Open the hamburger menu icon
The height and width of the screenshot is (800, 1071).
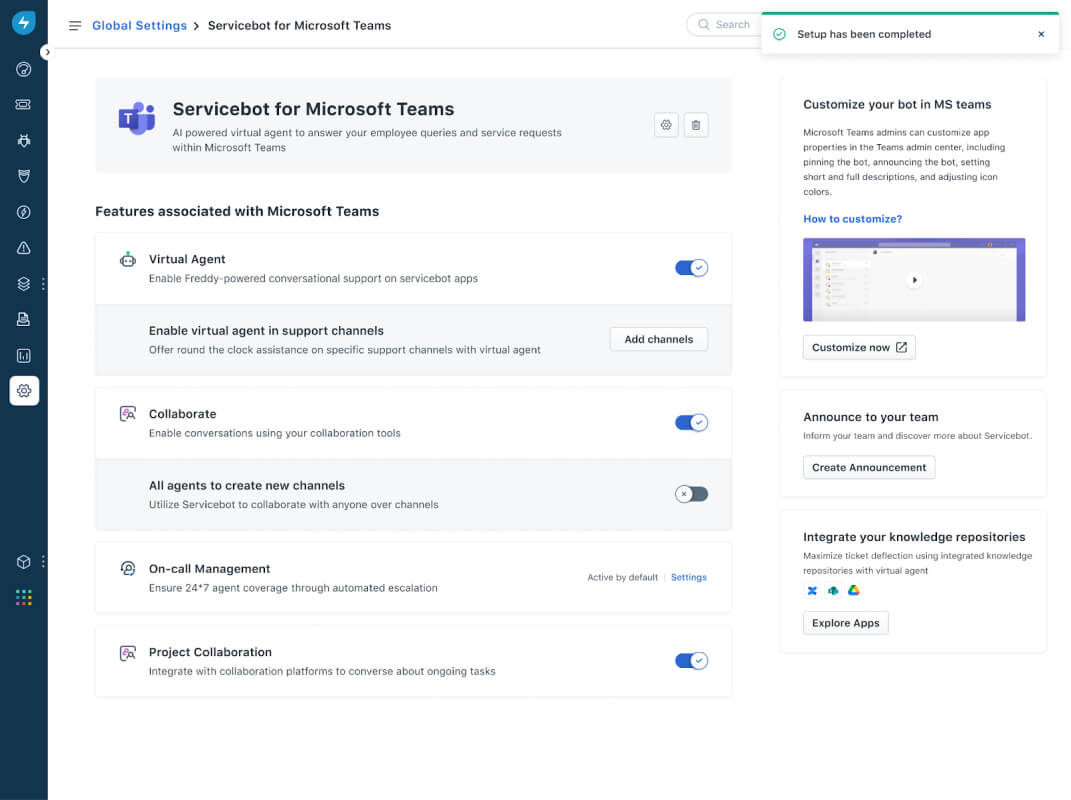coord(75,25)
